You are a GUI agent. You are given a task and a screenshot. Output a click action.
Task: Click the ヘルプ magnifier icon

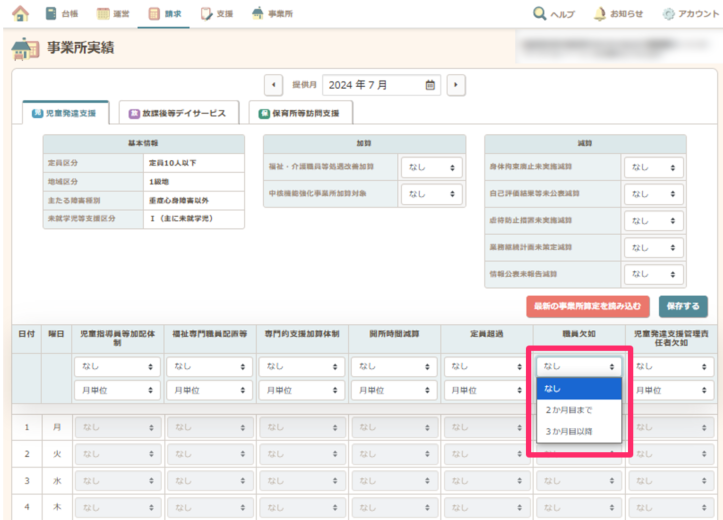click(x=540, y=14)
